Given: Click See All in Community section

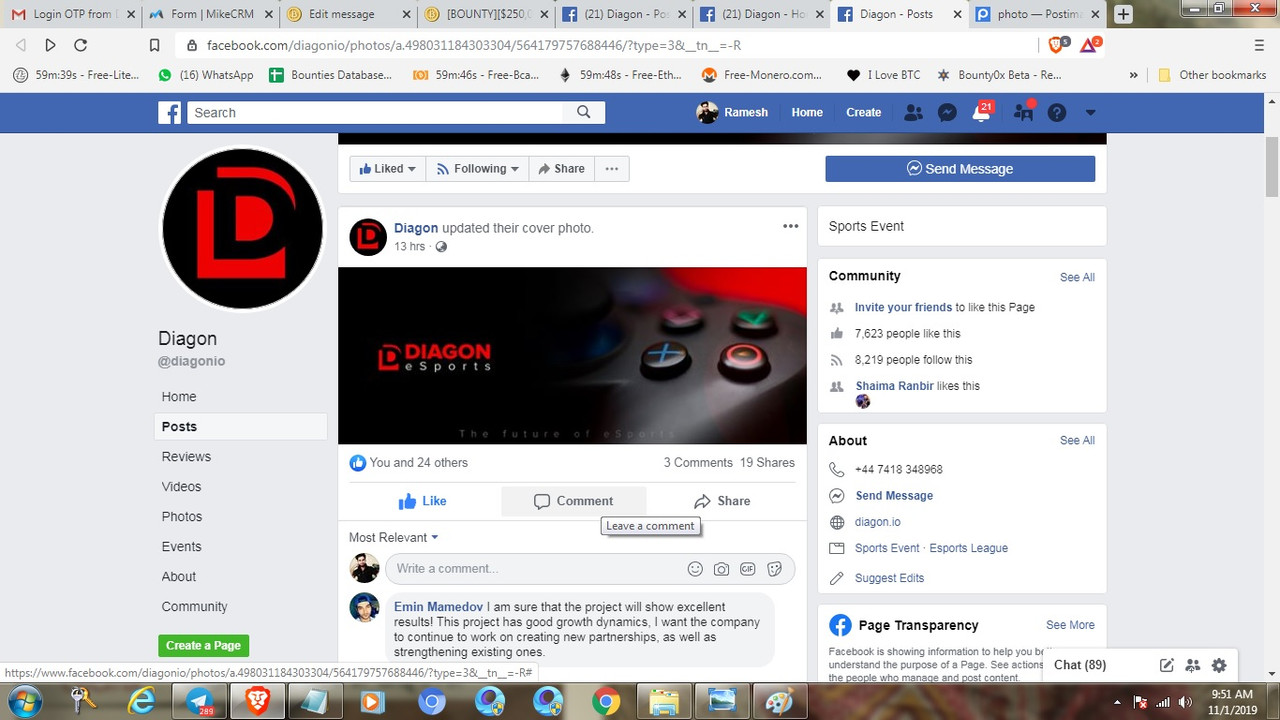Looking at the screenshot, I should (x=1077, y=277).
